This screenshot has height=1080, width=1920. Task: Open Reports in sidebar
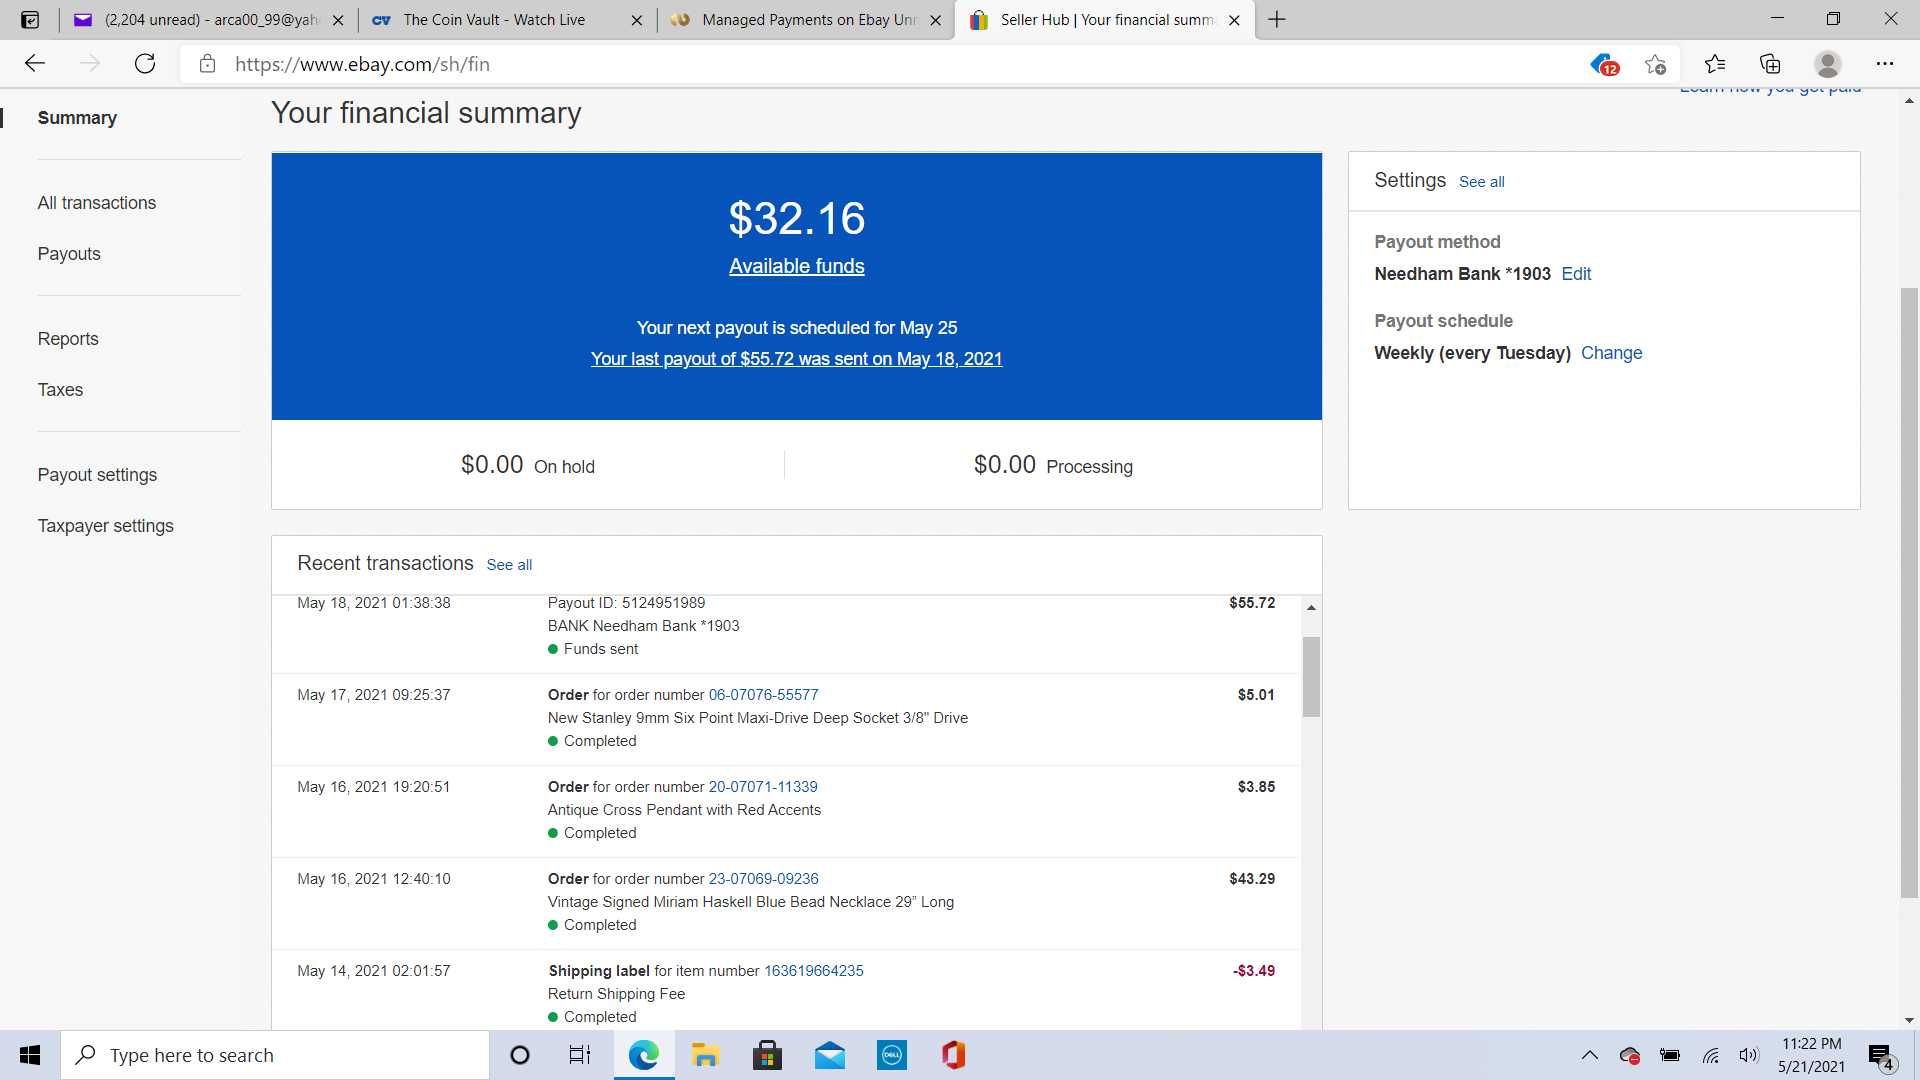(x=68, y=339)
